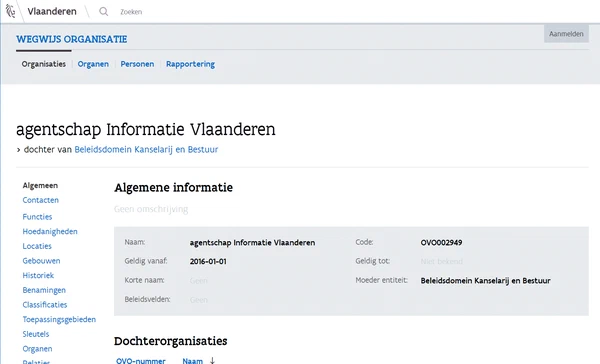This screenshot has width=600, height=364.
Task: Open Historiek in the side menu
Action: pos(38,275)
